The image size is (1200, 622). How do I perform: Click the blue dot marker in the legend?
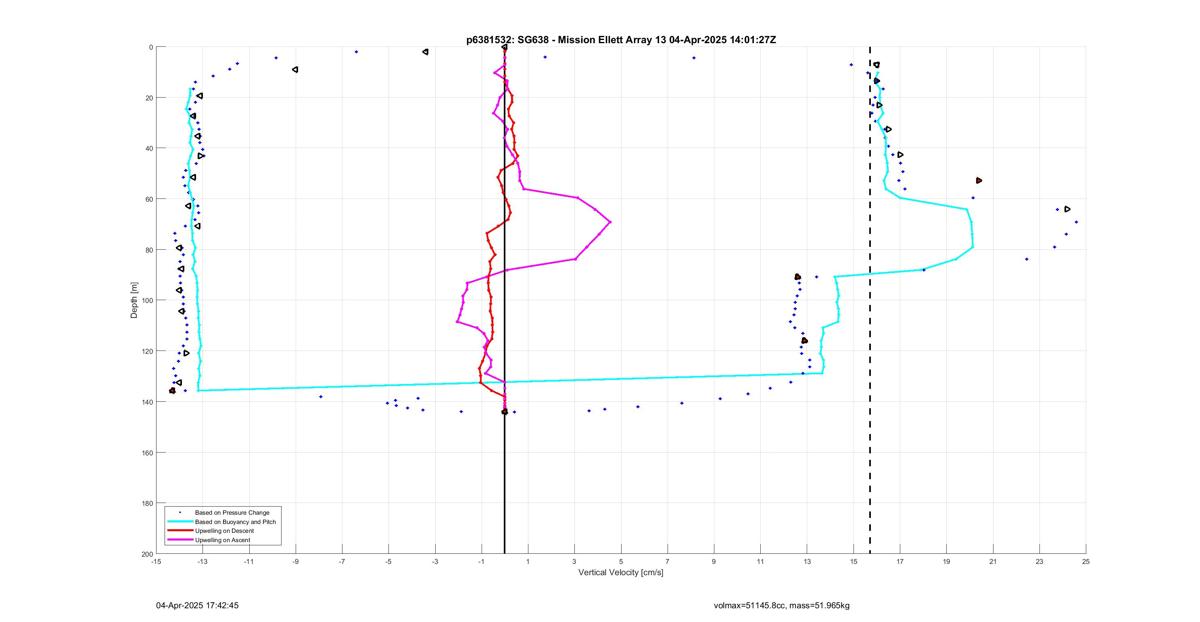click(180, 512)
